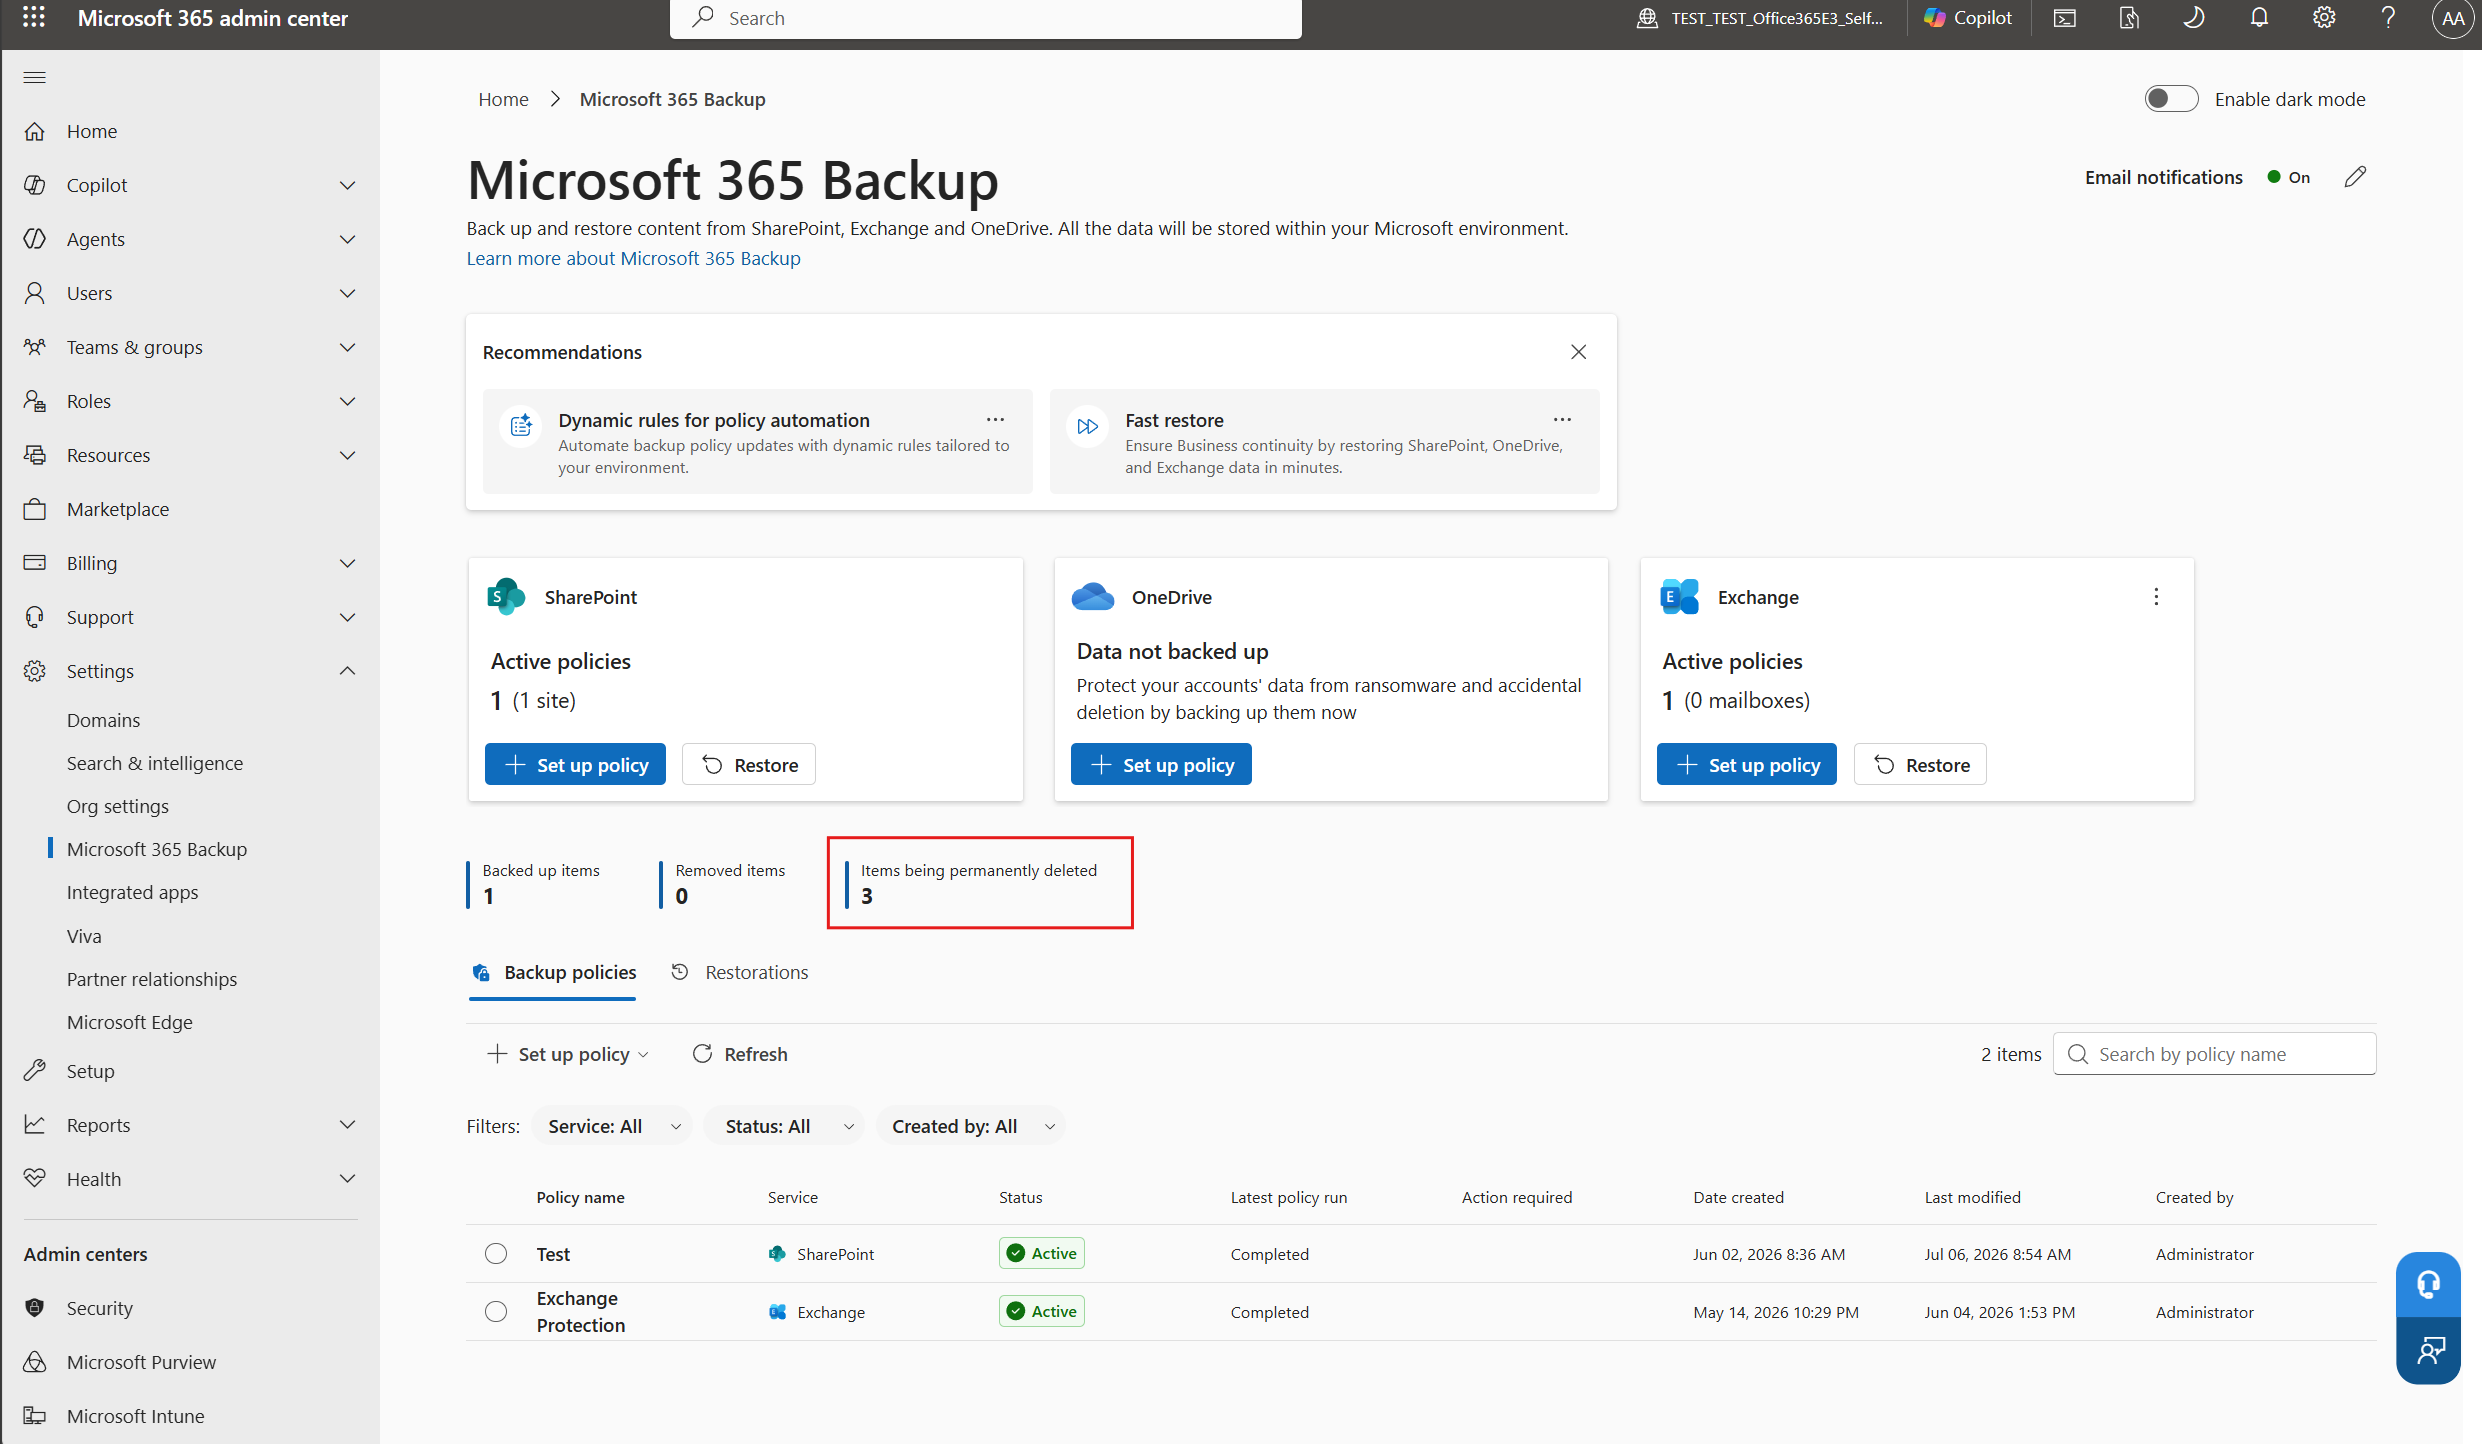Expand the Agents navigation section
The height and width of the screenshot is (1444, 2482).
(348, 239)
